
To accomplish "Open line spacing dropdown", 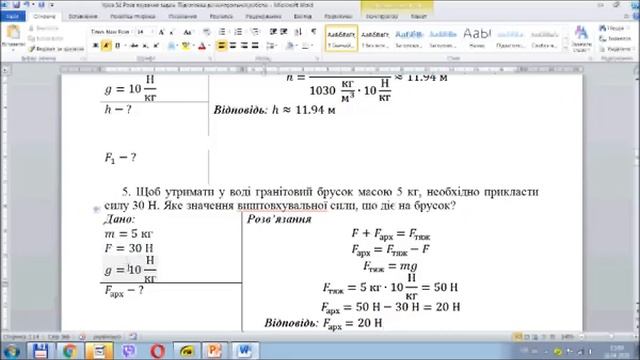I will pos(272,46).
